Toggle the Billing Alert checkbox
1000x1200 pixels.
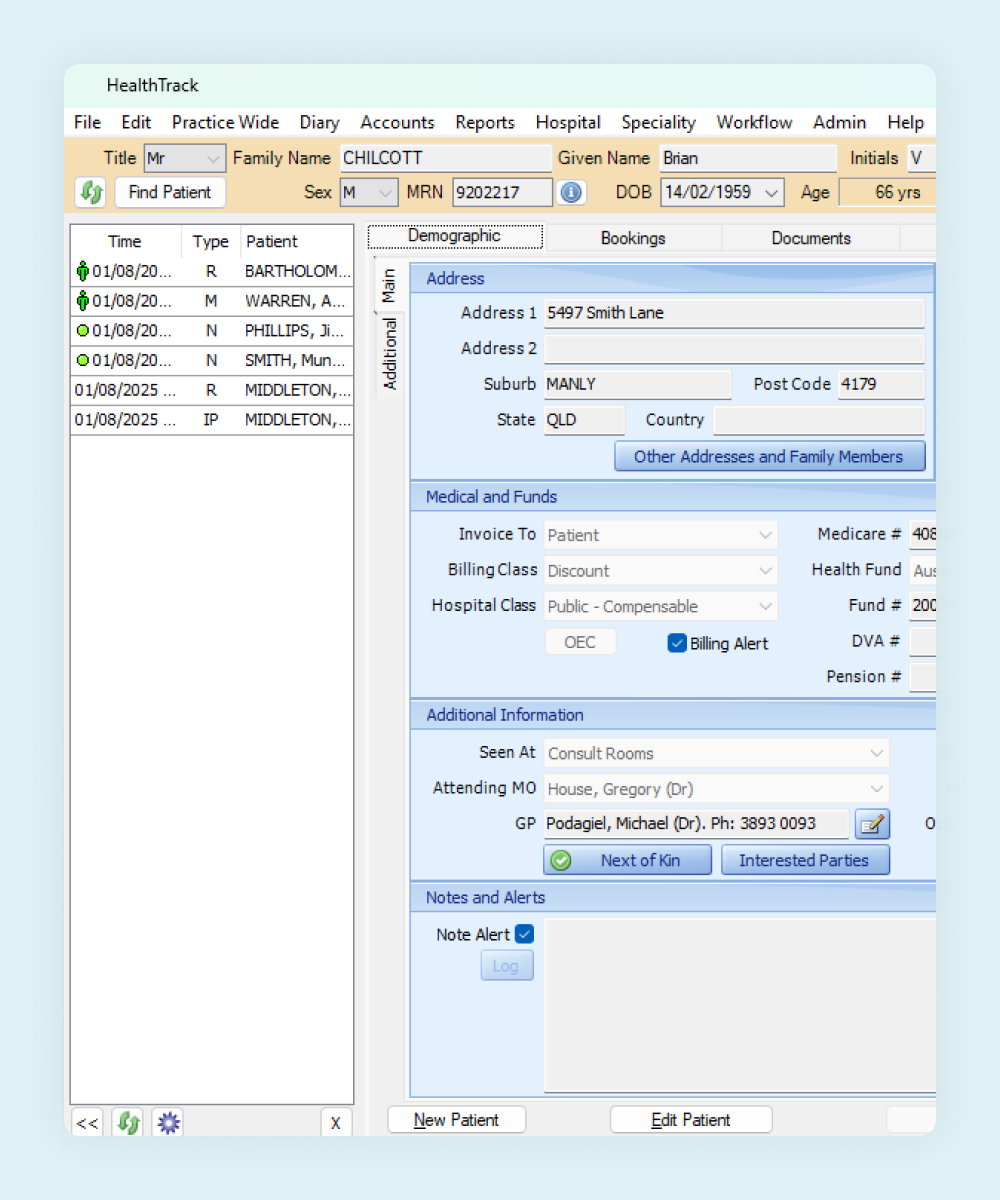[677, 643]
